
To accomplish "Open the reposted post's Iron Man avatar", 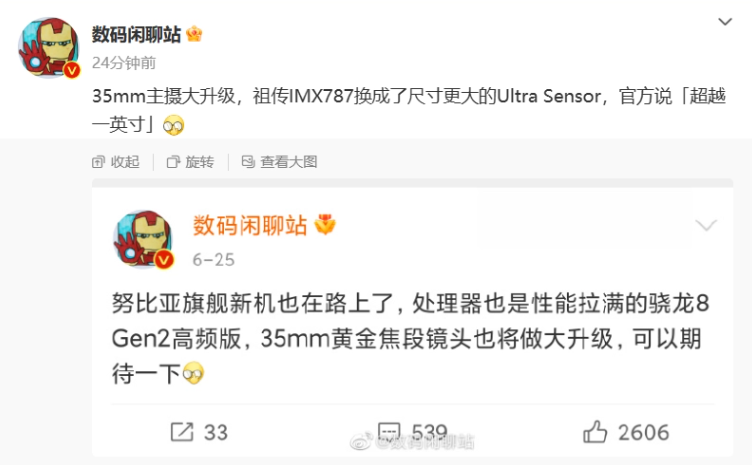I will [143, 239].
